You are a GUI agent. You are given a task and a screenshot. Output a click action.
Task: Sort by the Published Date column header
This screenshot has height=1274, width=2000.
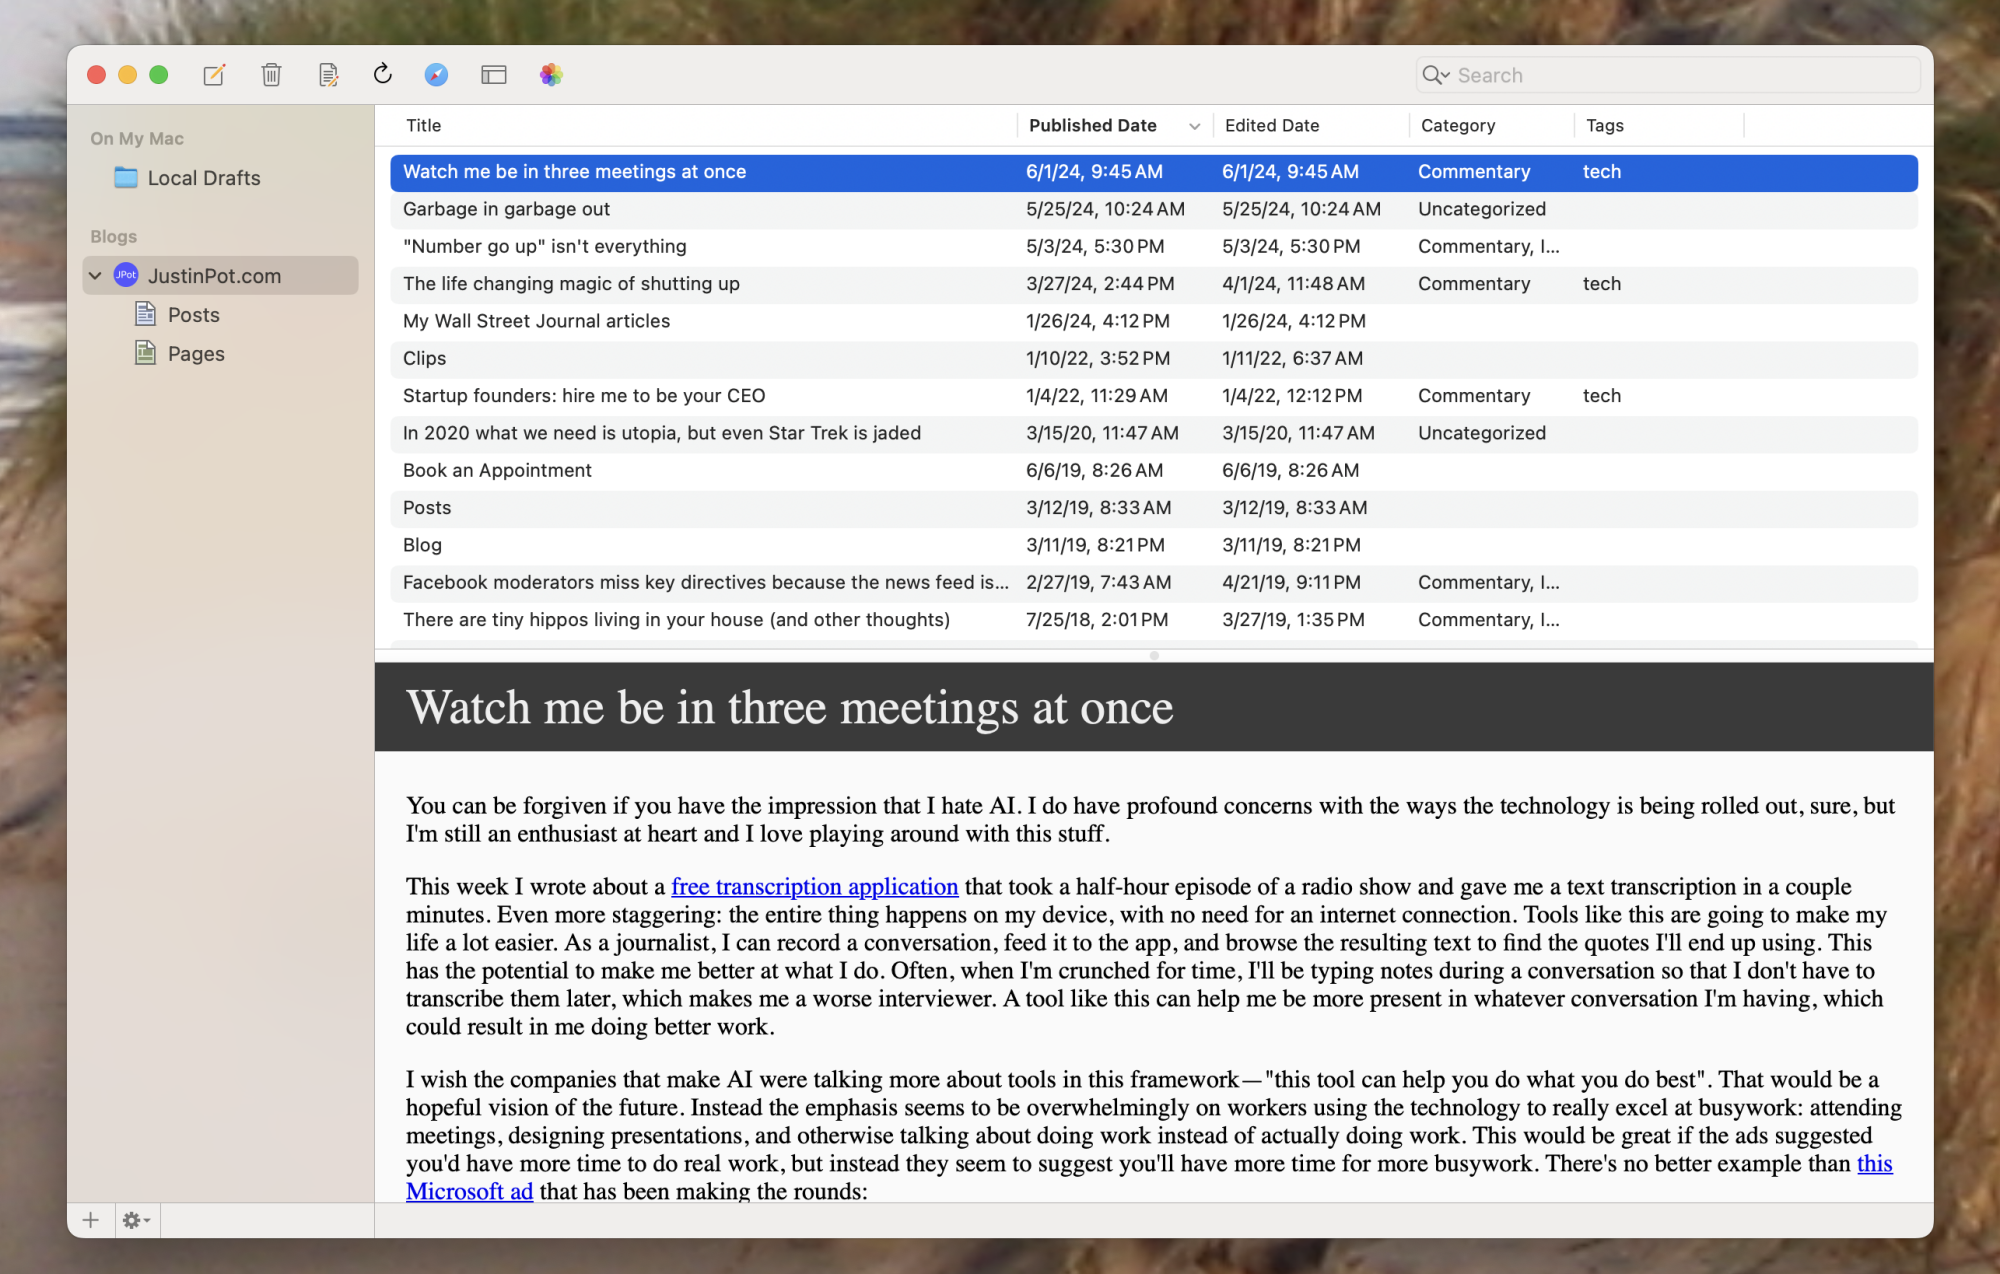[x=1093, y=125]
